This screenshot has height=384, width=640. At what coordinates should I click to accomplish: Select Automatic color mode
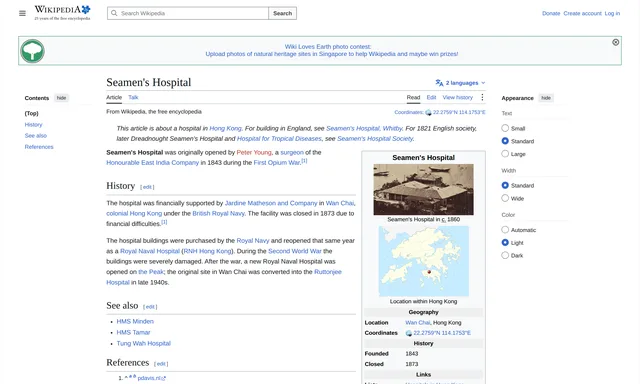(x=505, y=230)
